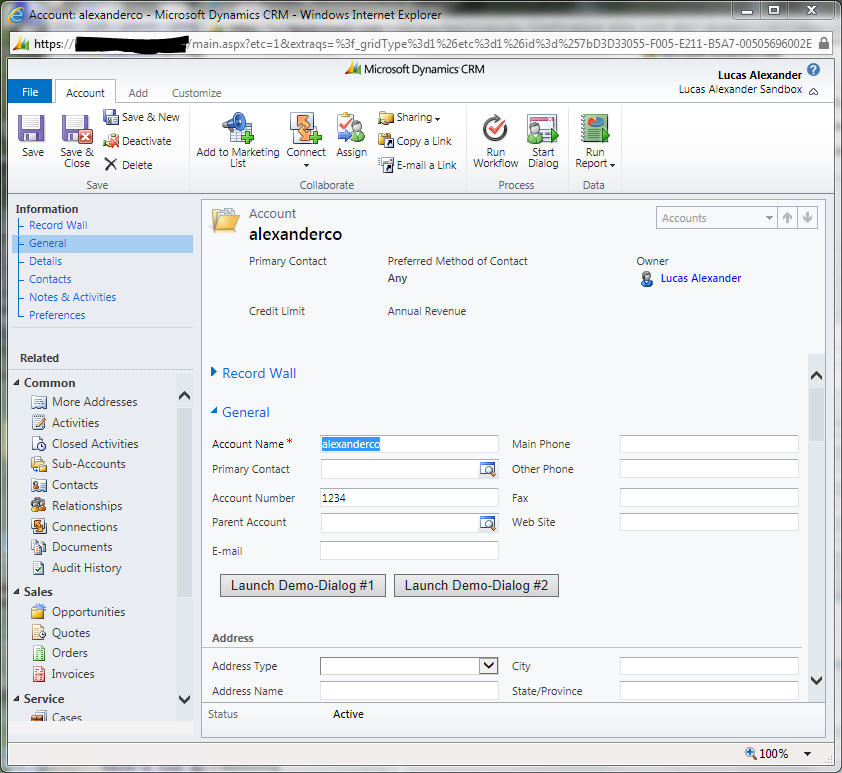The height and width of the screenshot is (773, 842).
Task: Open the Sharing menu
Action: click(x=409, y=117)
